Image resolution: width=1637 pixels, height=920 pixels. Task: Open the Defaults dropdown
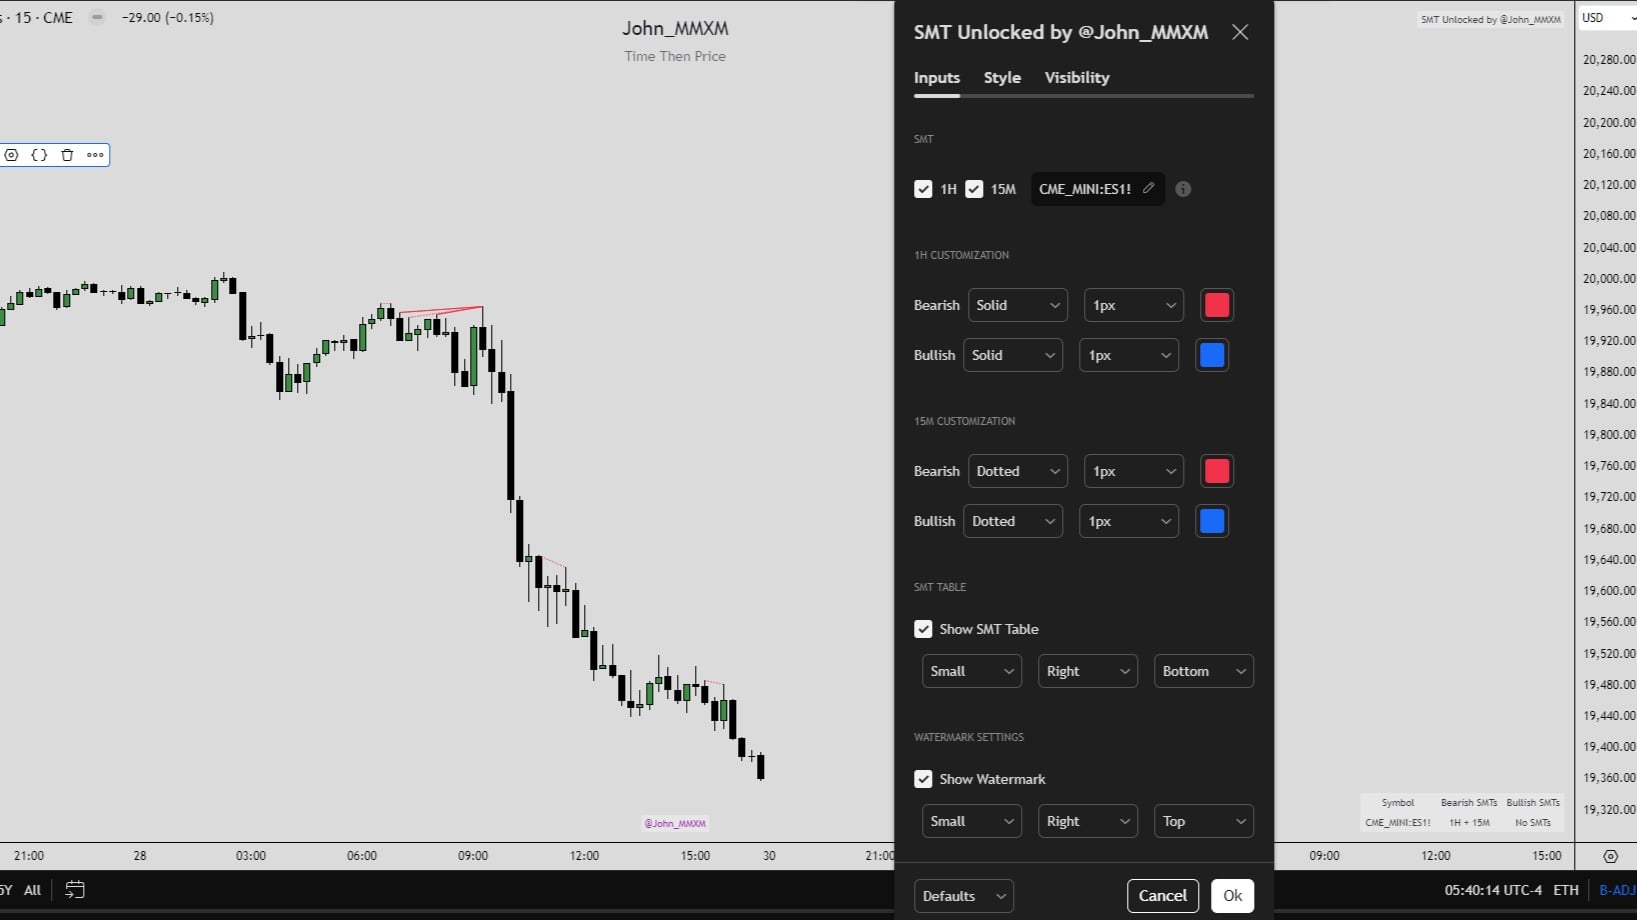pyautogui.click(x=964, y=896)
